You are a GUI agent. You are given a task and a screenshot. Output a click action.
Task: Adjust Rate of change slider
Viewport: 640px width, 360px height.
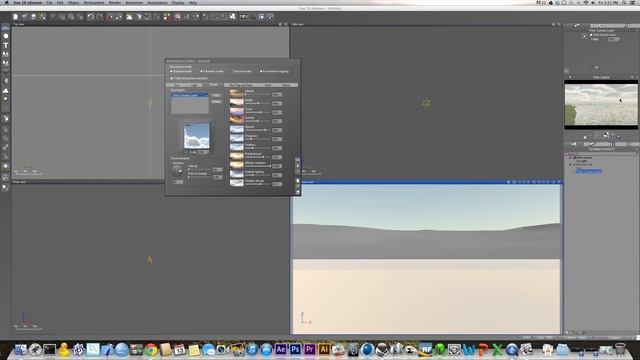pyautogui.click(x=199, y=177)
